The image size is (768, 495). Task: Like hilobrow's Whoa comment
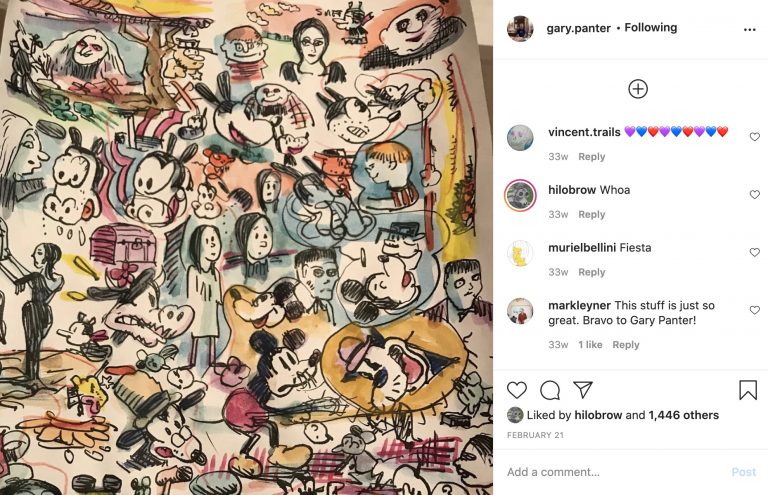tap(755, 195)
